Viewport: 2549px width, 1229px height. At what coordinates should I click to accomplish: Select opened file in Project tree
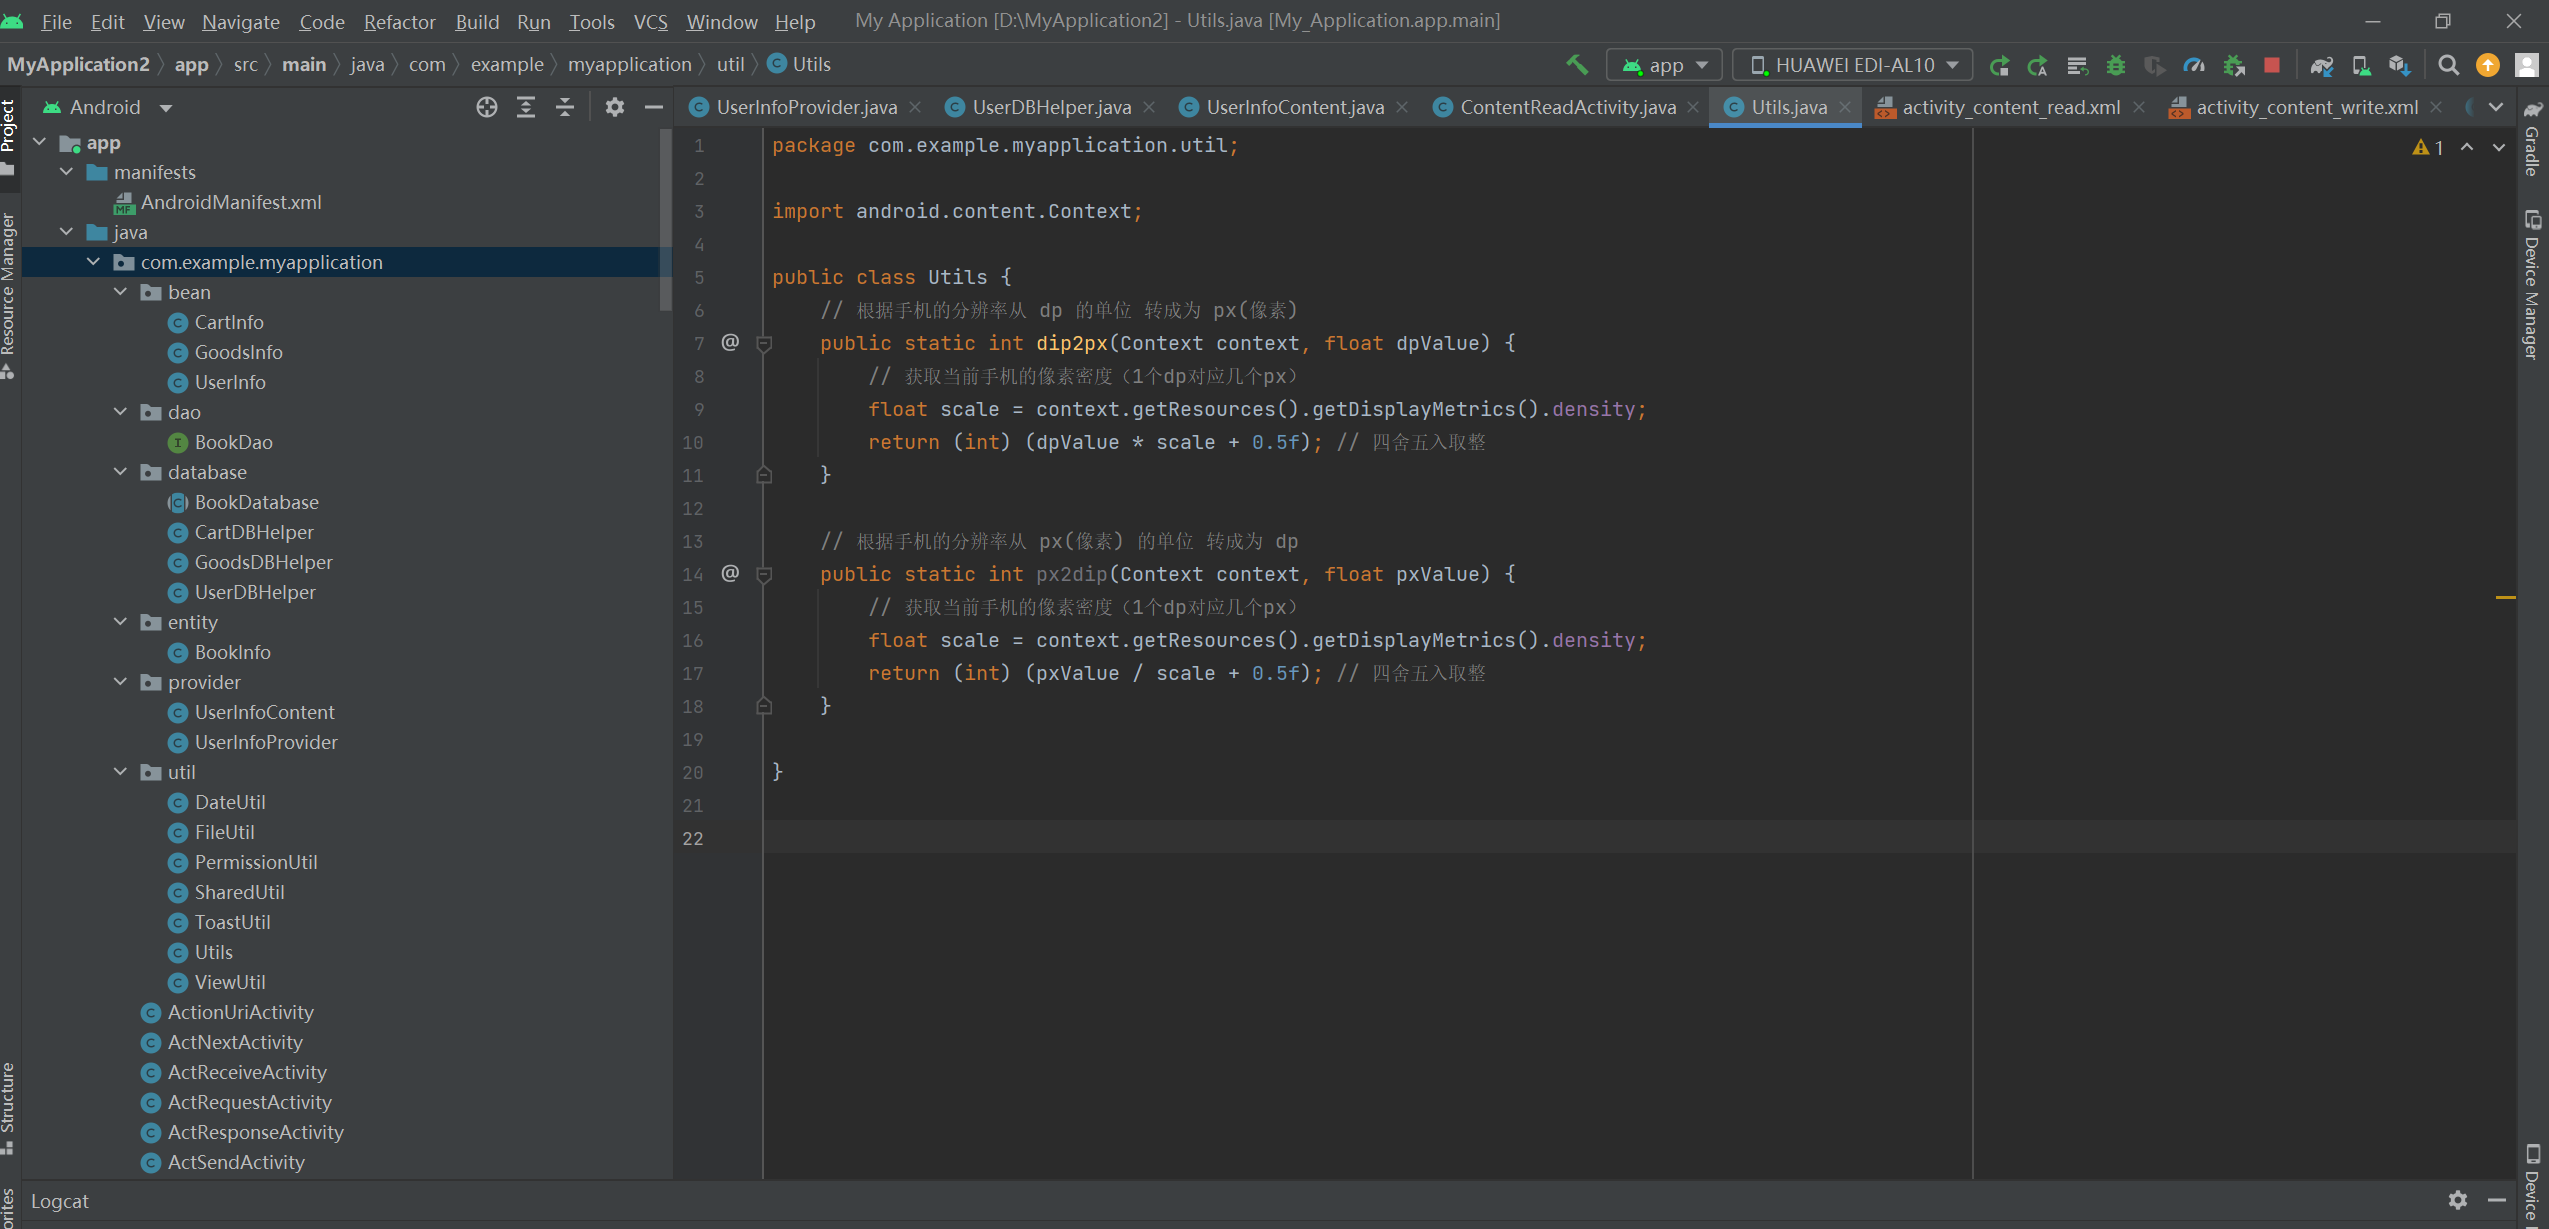(487, 107)
